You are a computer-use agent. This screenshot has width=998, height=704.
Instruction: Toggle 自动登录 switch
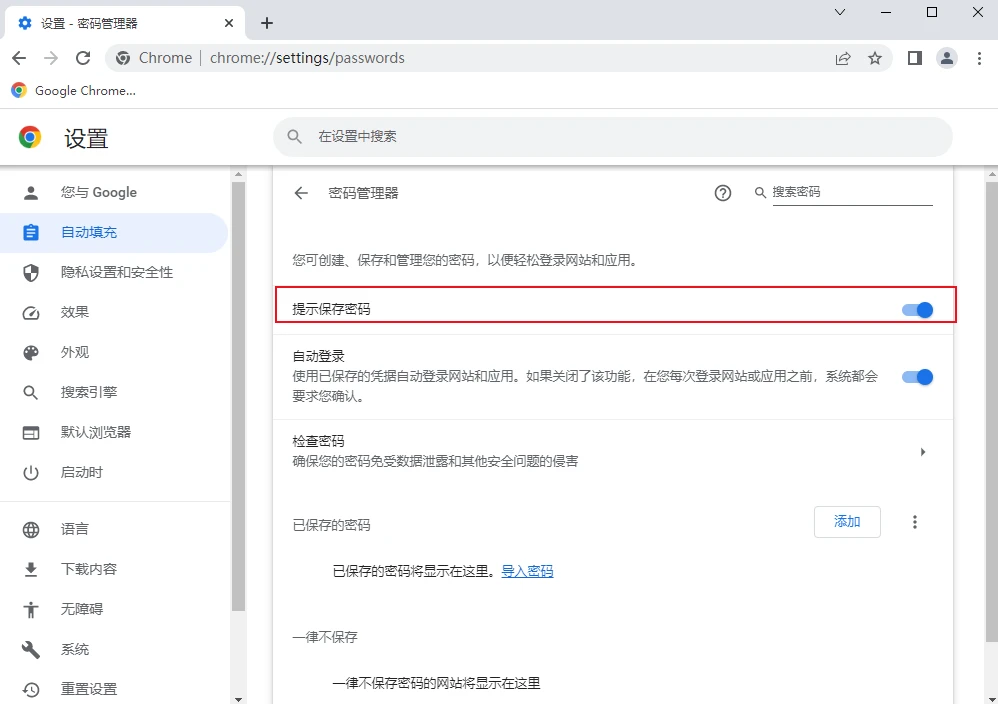click(917, 377)
